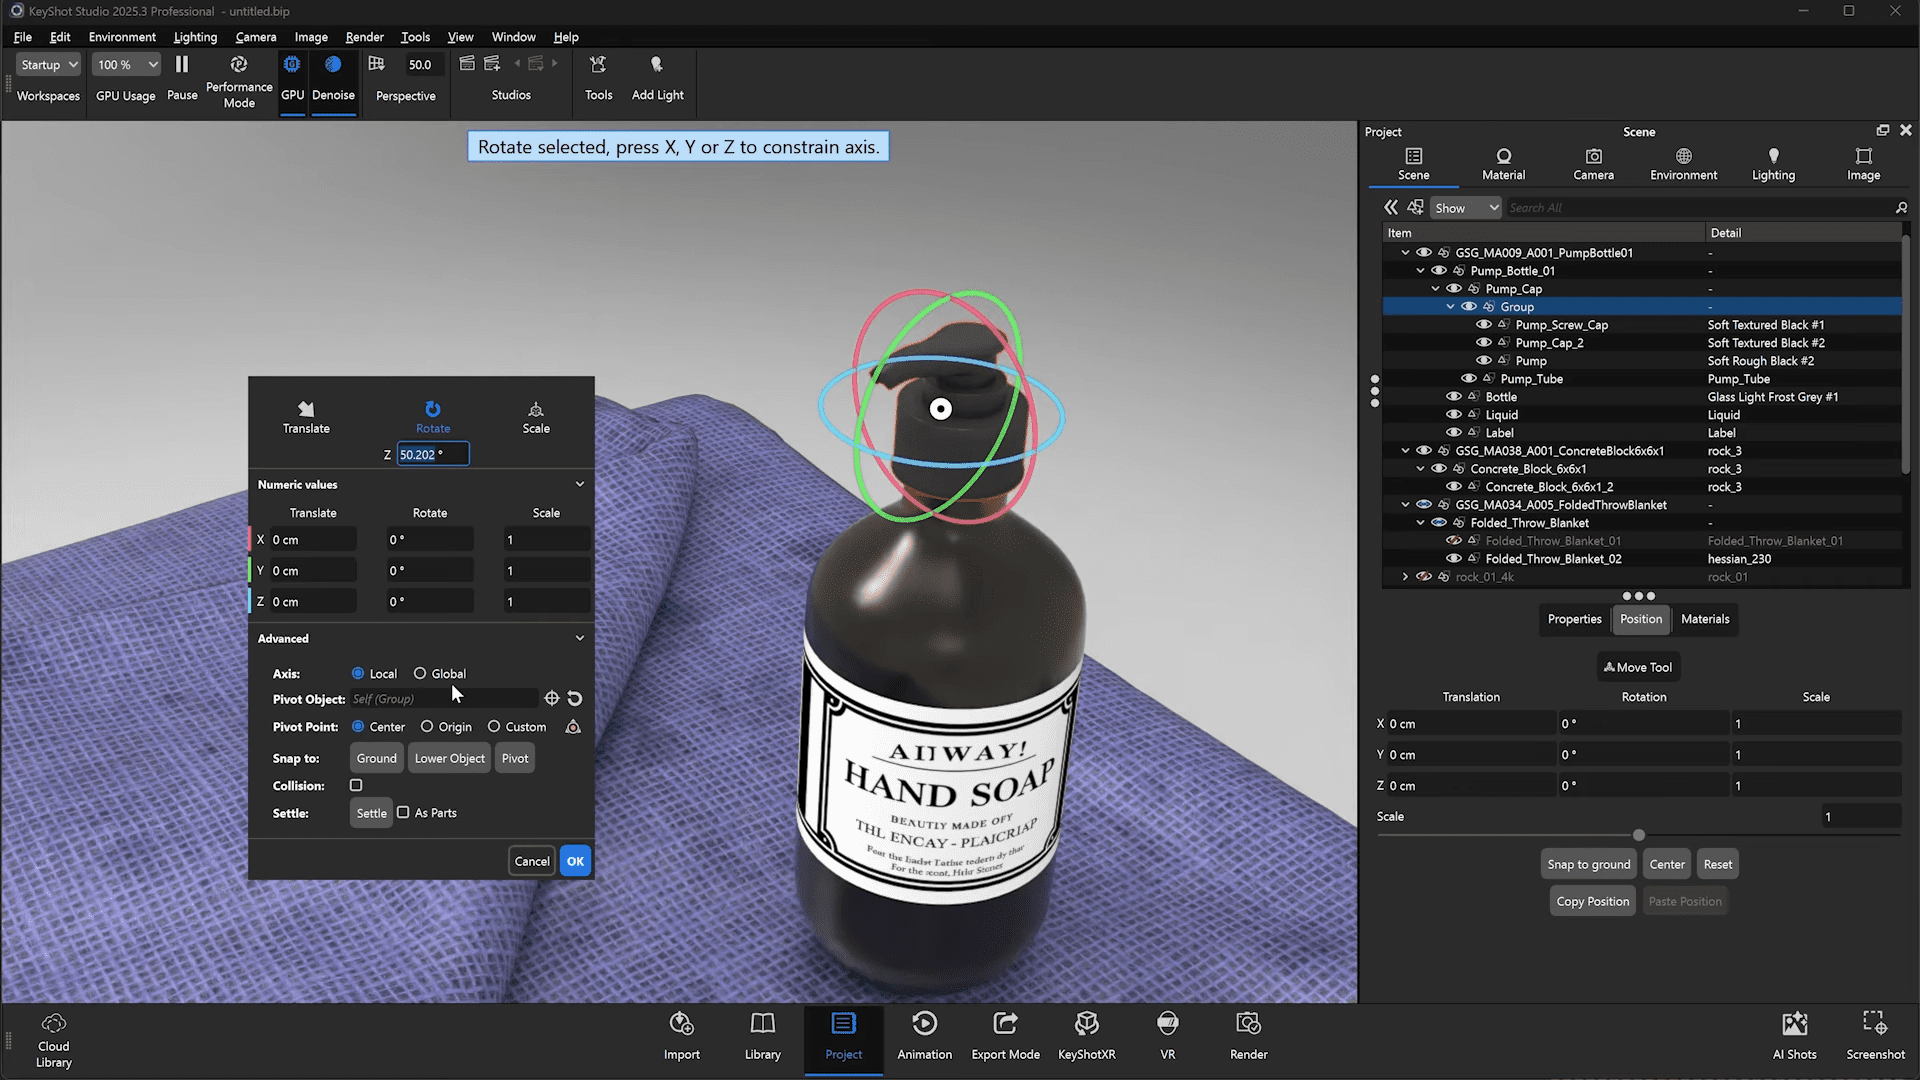This screenshot has width=1920, height=1080.
Task: Select the Translate icon in the rotate dialog
Action: click(306, 410)
